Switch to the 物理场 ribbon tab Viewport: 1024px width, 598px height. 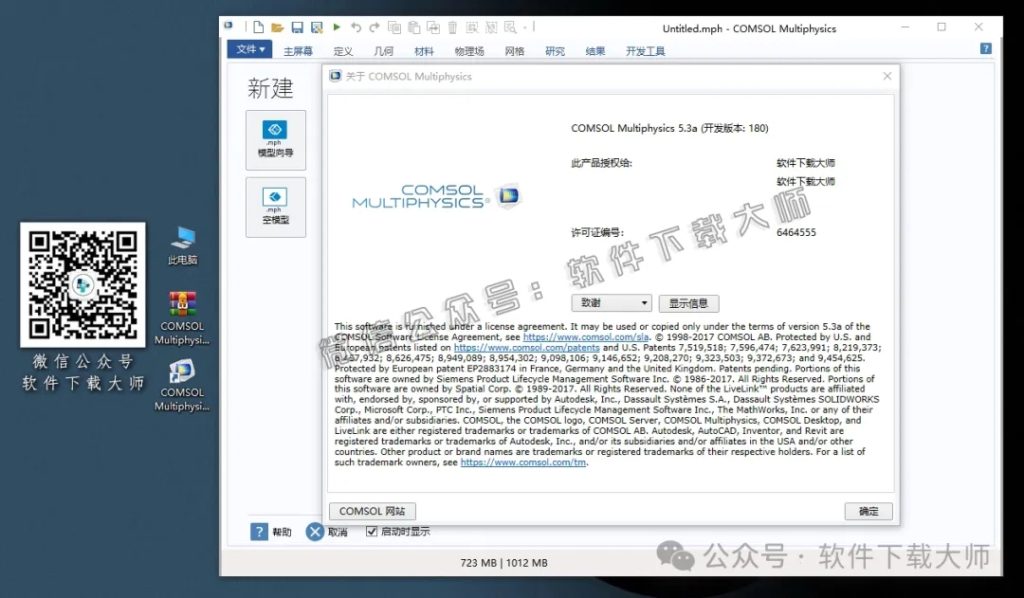point(470,50)
